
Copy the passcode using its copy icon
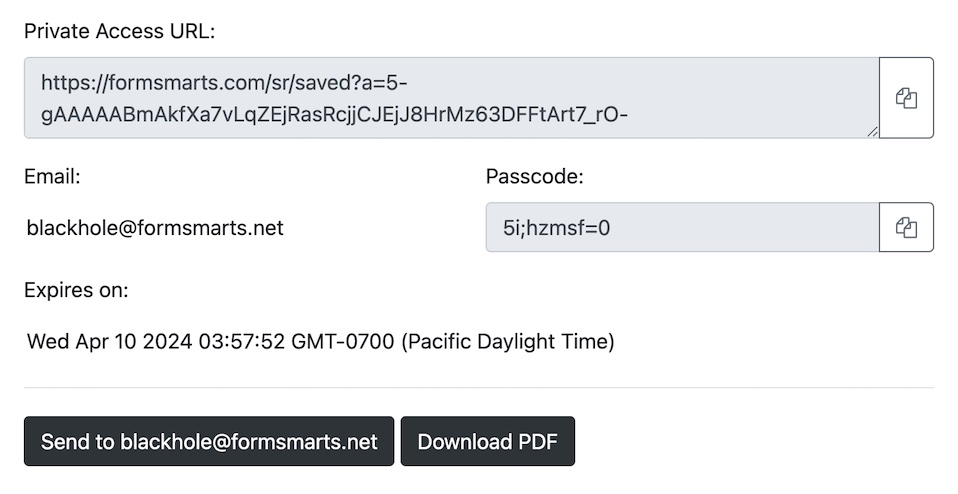(906, 227)
